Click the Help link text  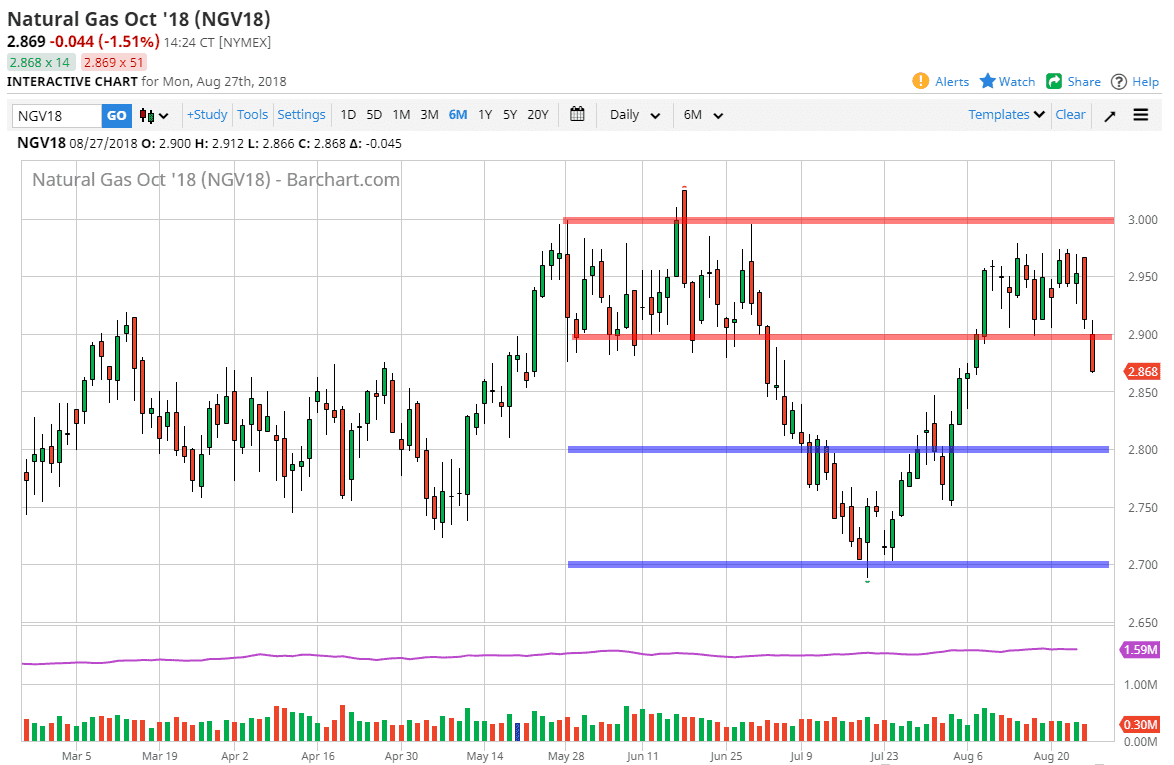(x=1146, y=82)
